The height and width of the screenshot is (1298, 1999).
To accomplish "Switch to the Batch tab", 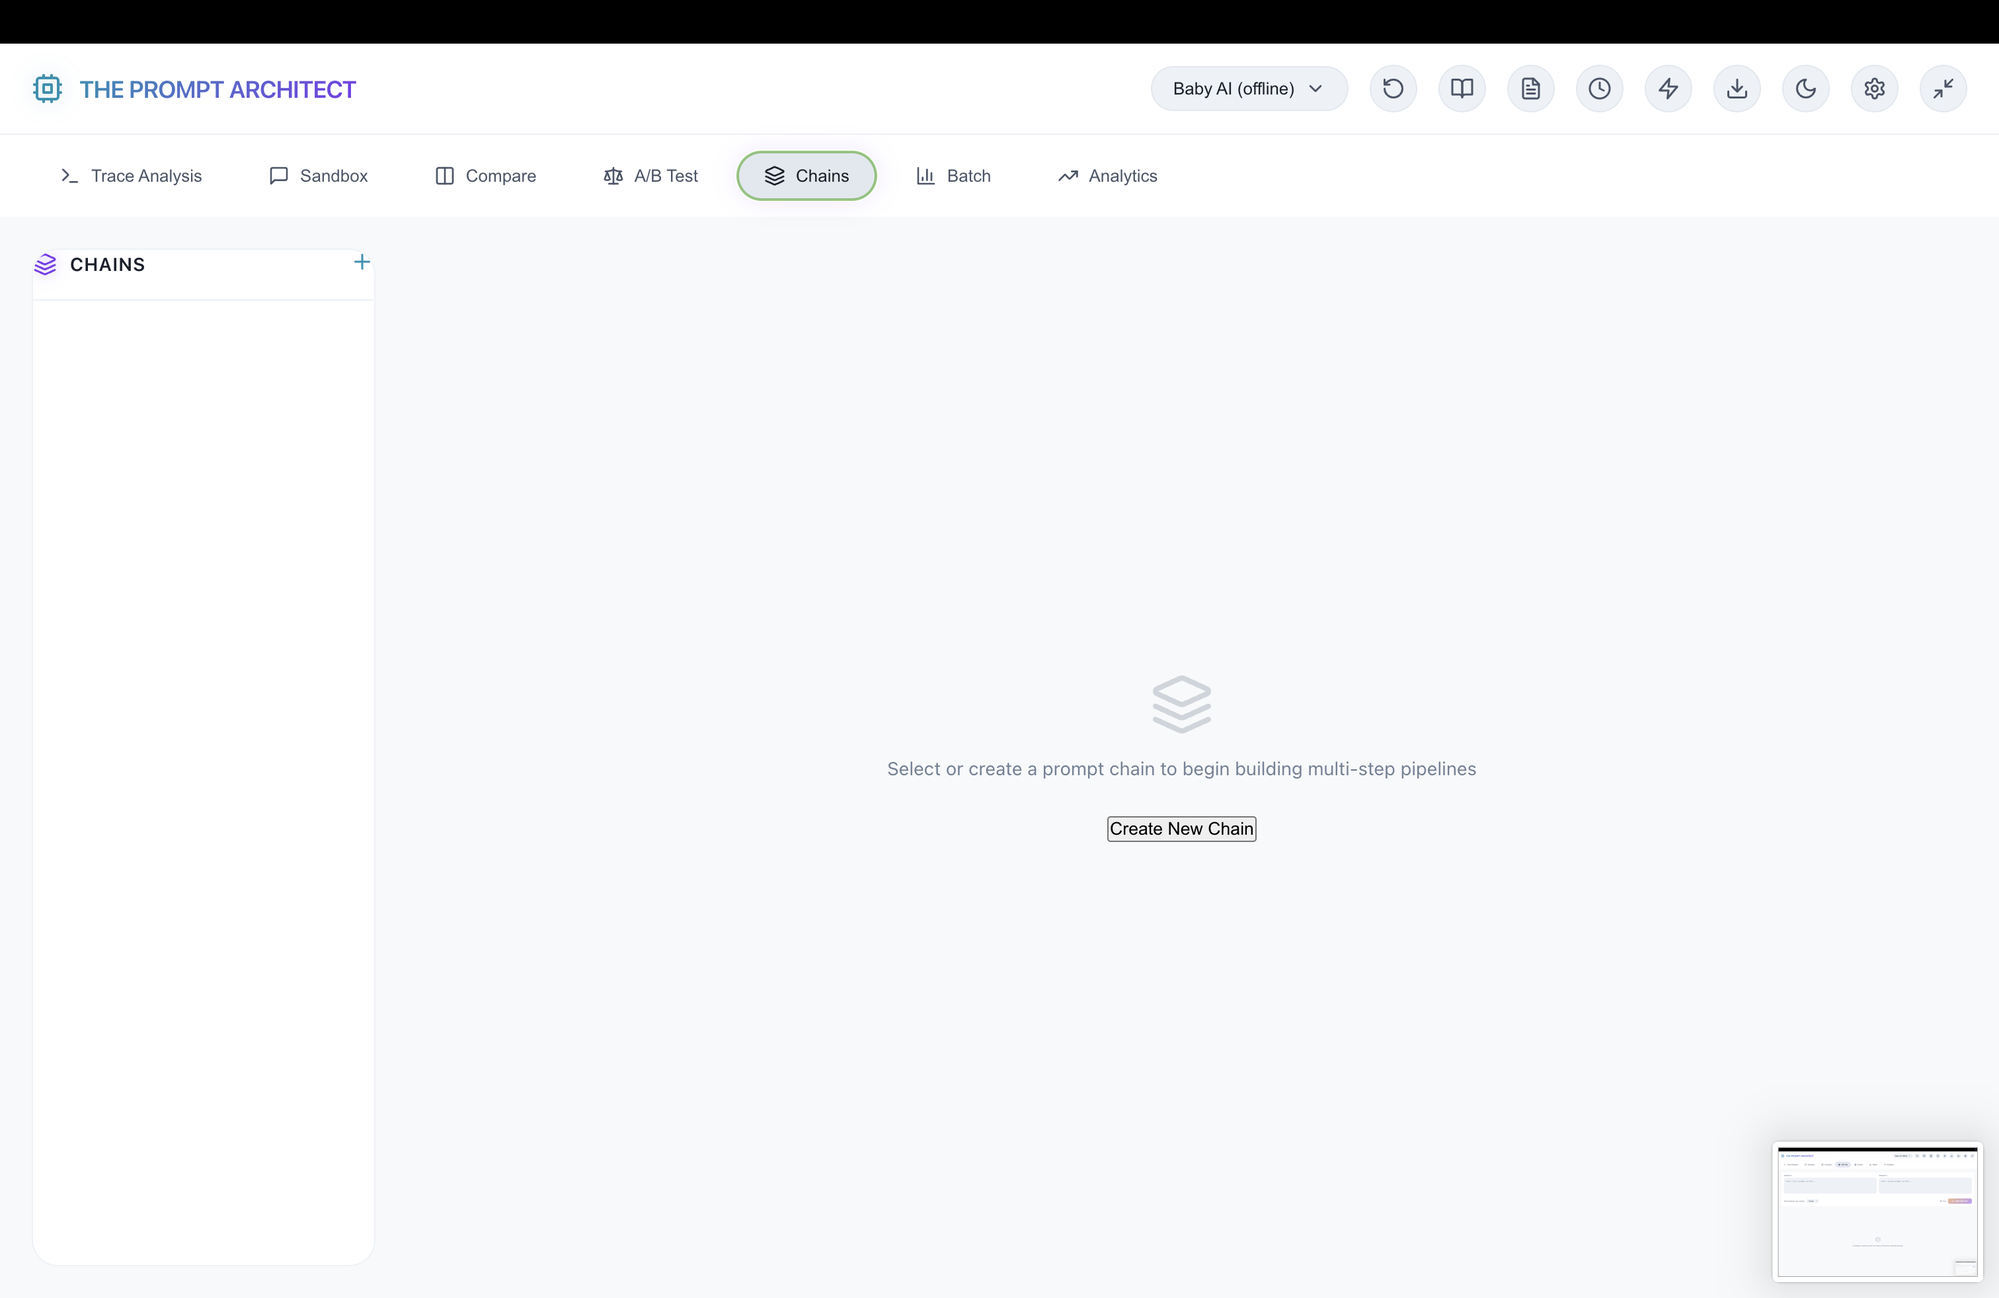I will 954,176.
